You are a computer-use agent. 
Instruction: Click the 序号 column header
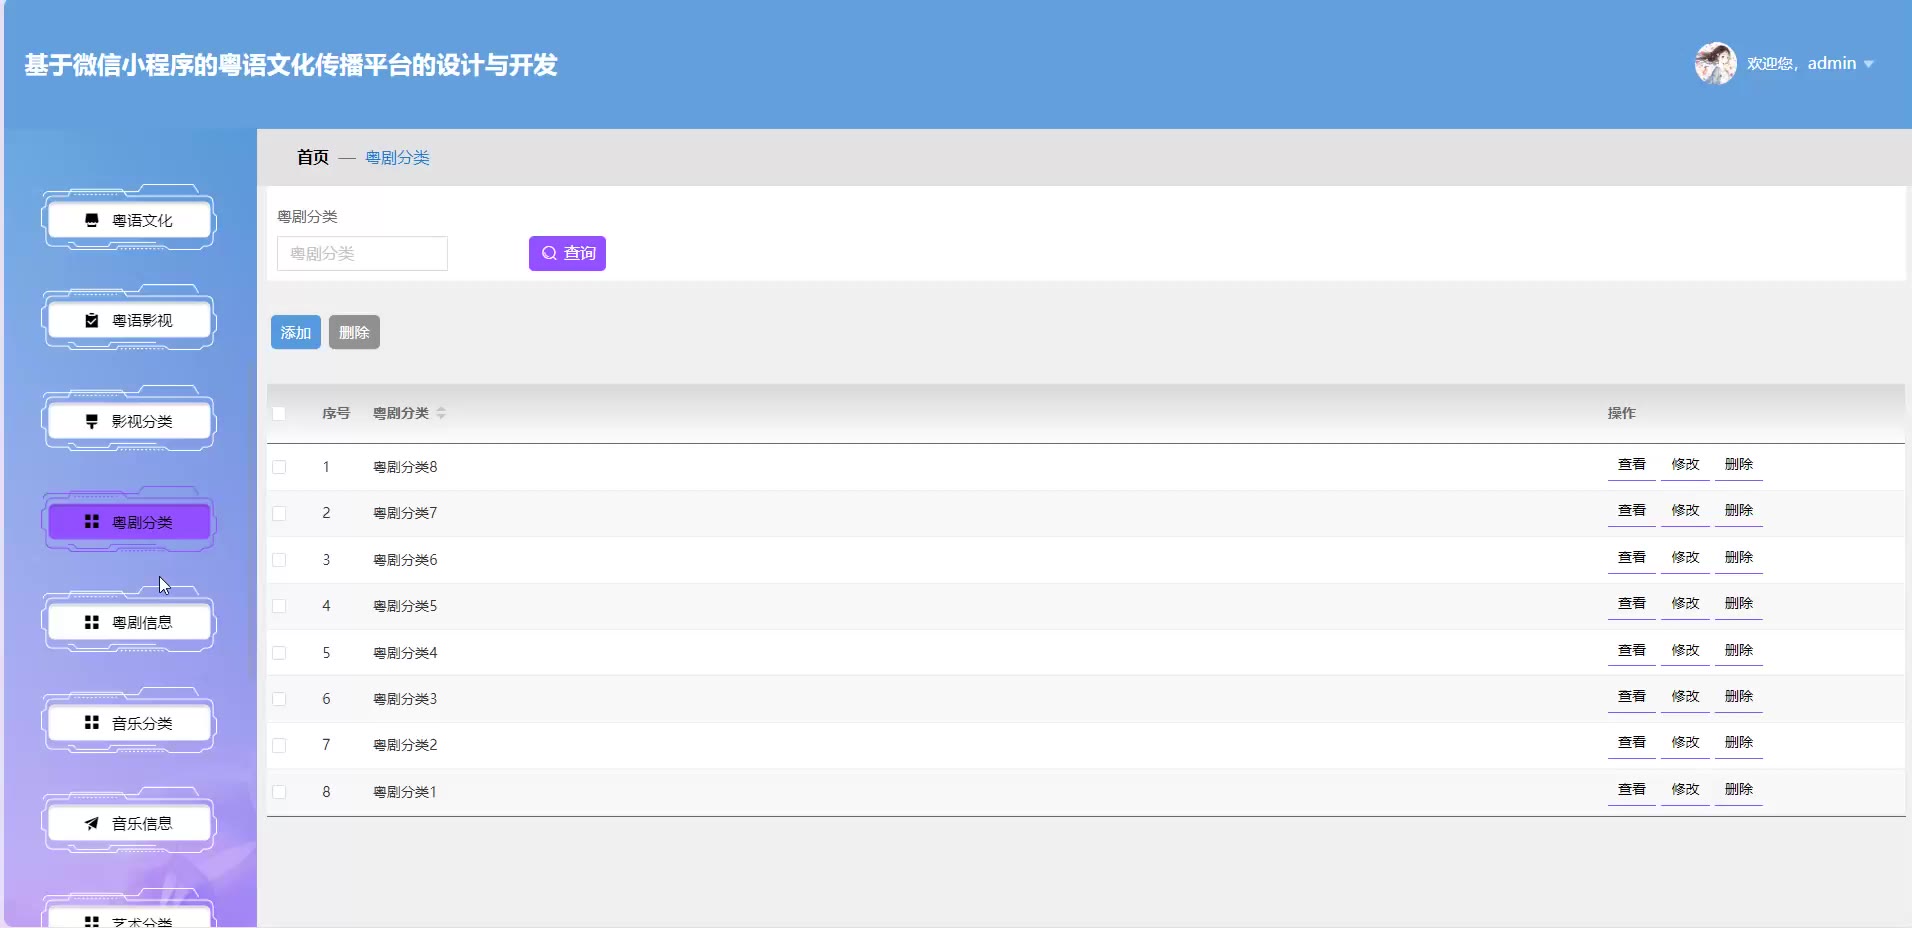[x=336, y=413]
